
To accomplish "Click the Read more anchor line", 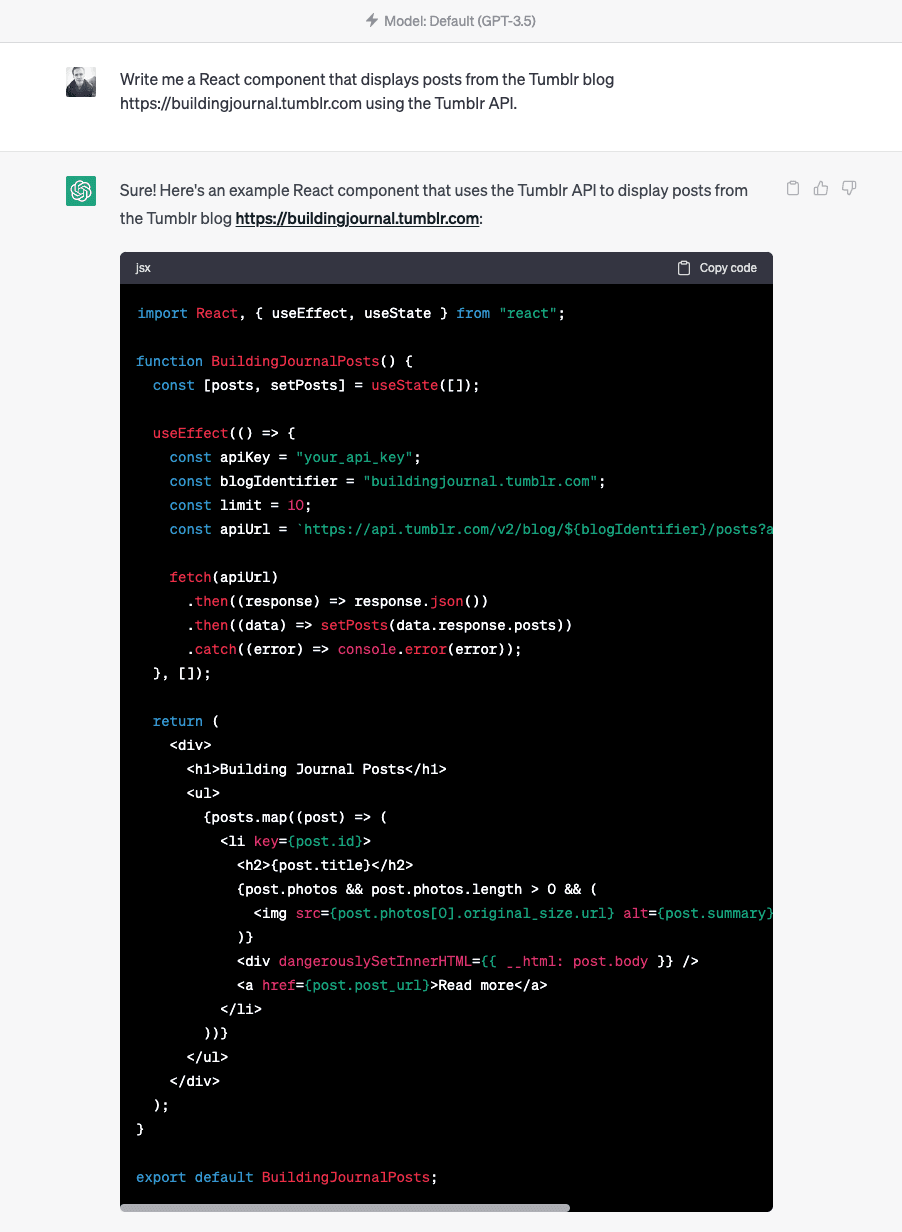I will tap(392, 985).
